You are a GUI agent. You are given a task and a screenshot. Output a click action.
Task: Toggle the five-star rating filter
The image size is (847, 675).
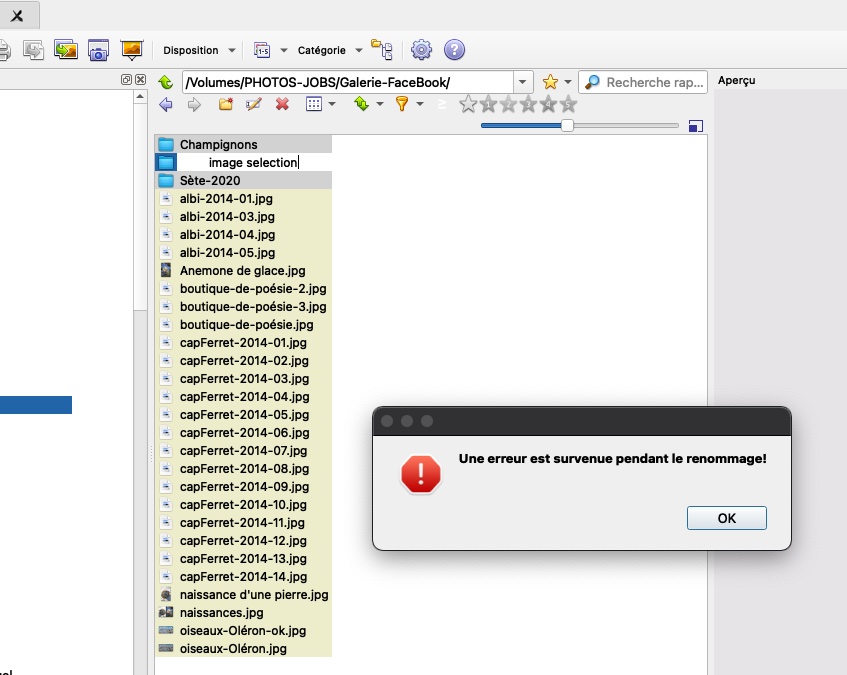(568, 104)
